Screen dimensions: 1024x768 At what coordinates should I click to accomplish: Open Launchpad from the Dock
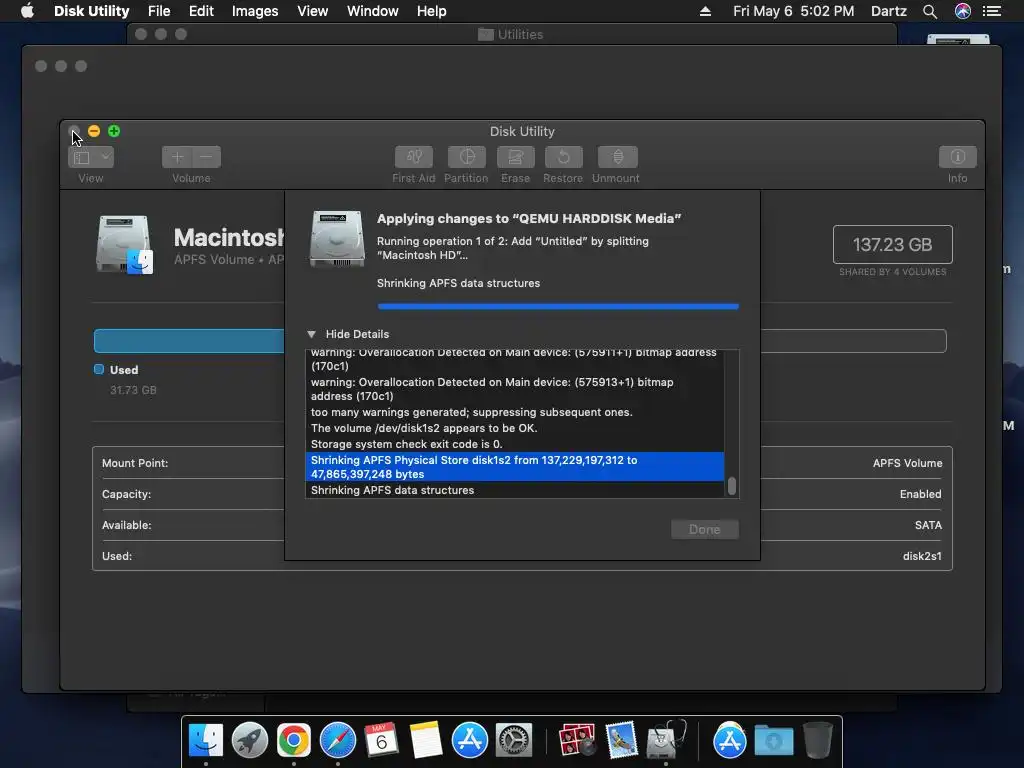point(249,741)
